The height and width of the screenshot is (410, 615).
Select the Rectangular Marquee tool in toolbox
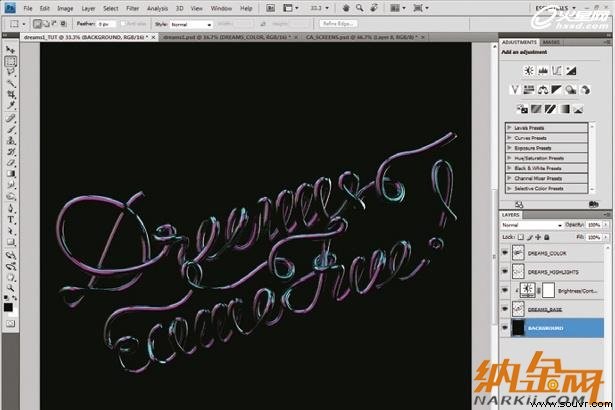click(x=11, y=61)
